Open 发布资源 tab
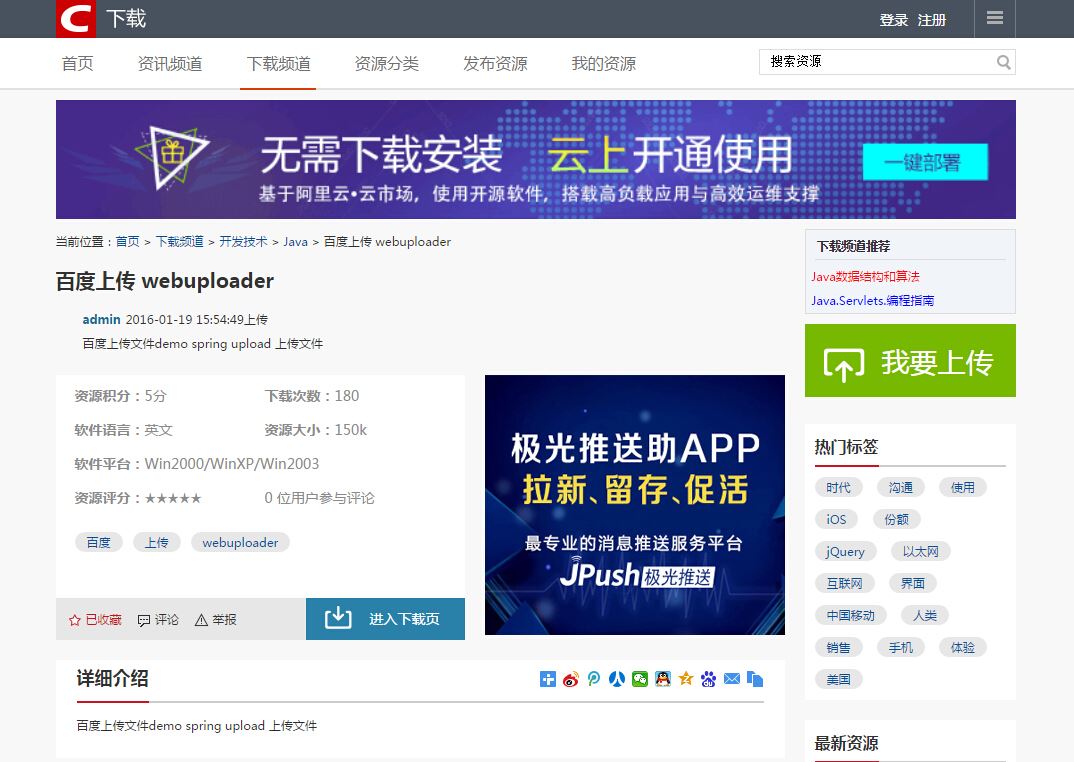Screen dimensions: 1074x762 tap(495, 64)
